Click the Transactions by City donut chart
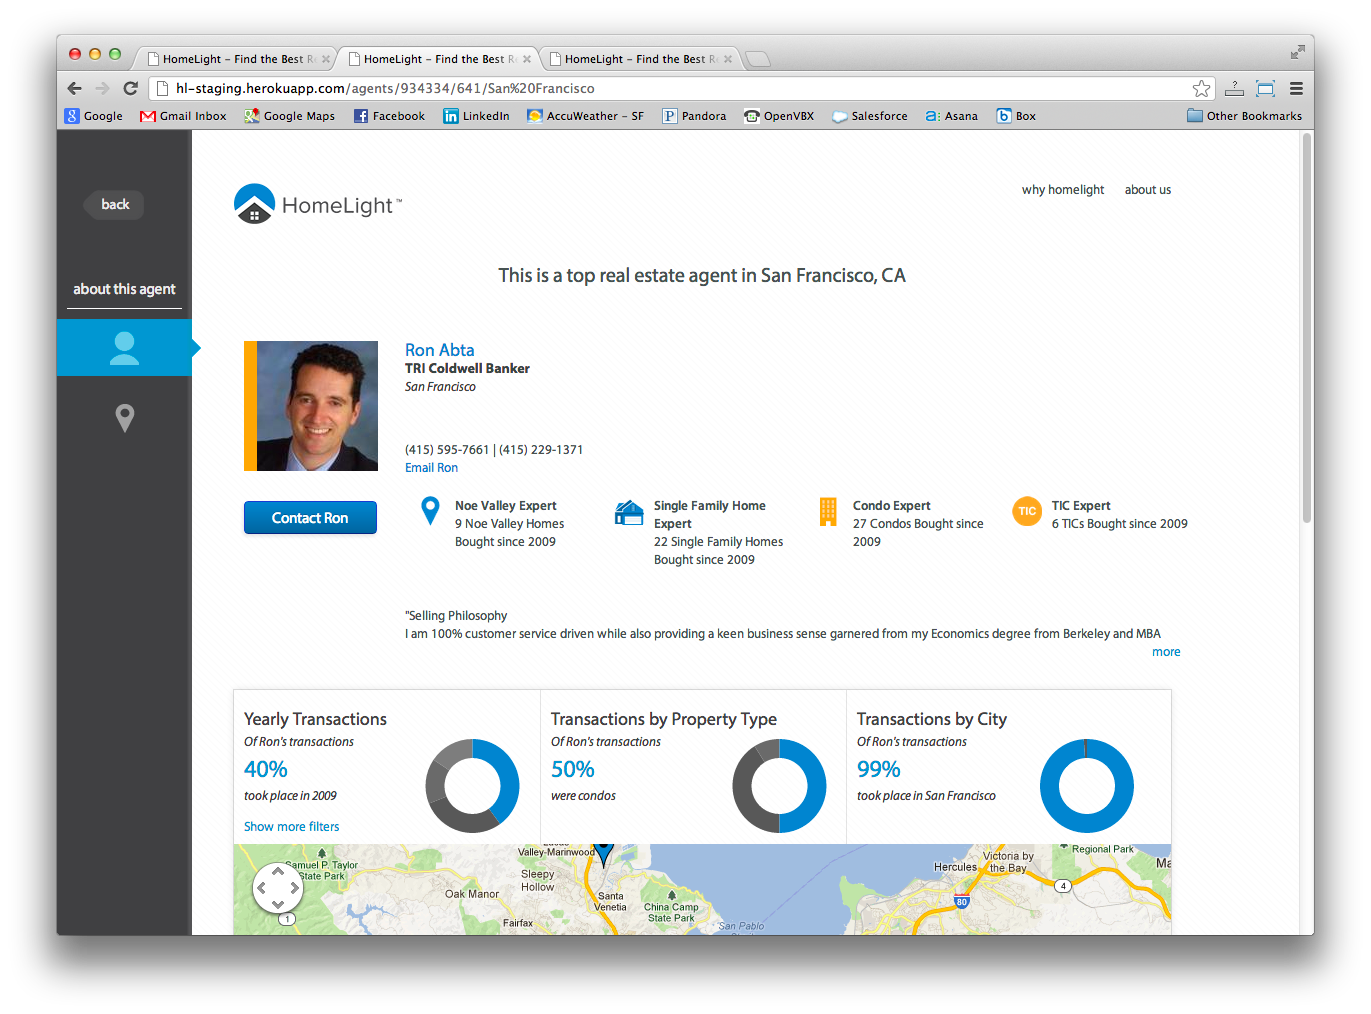 [x=1087, y=786]
